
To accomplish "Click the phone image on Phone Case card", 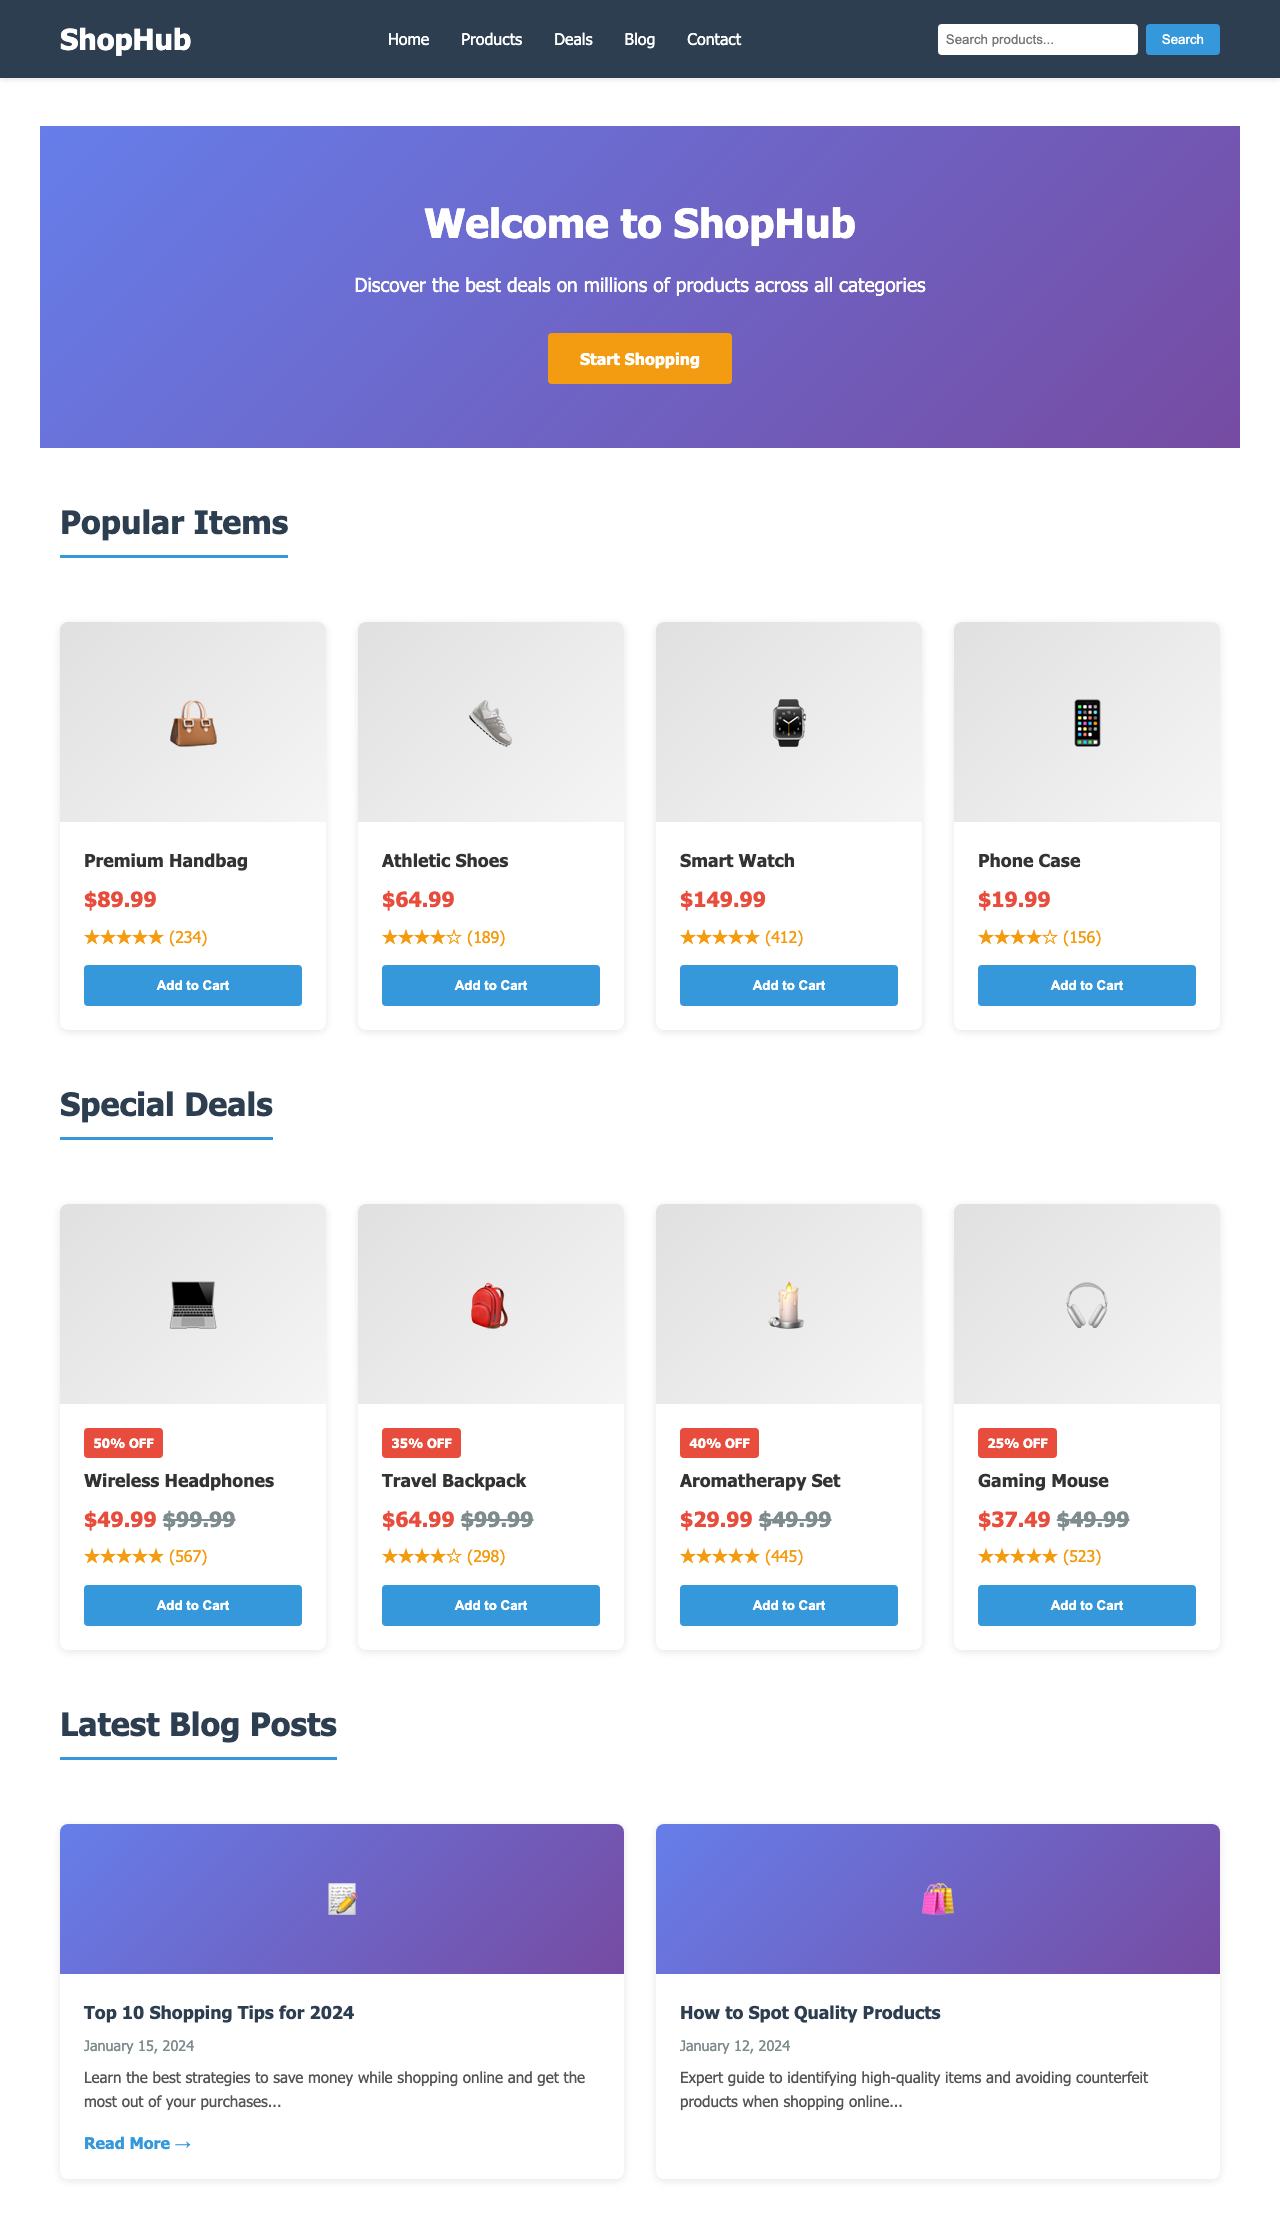I will (1086, 722).
